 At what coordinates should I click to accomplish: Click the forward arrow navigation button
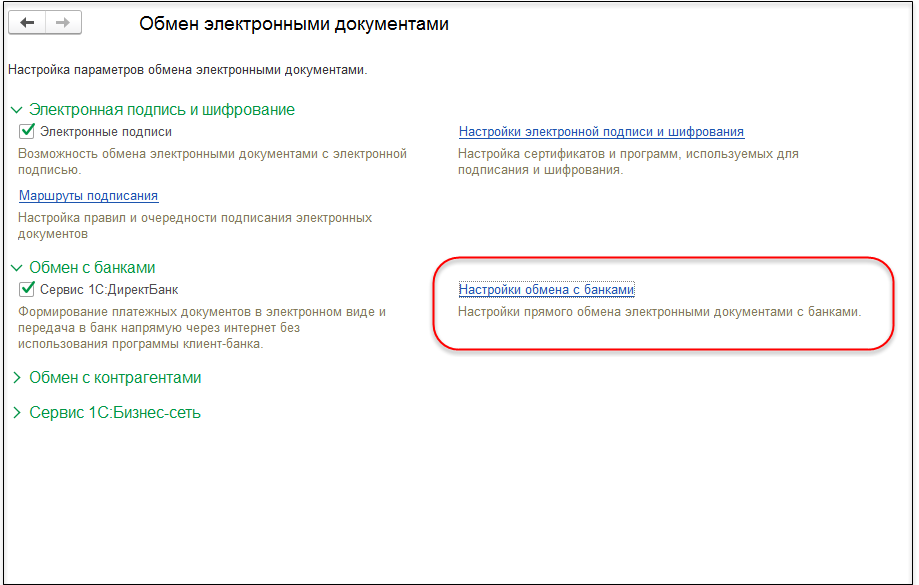[63, 23]
